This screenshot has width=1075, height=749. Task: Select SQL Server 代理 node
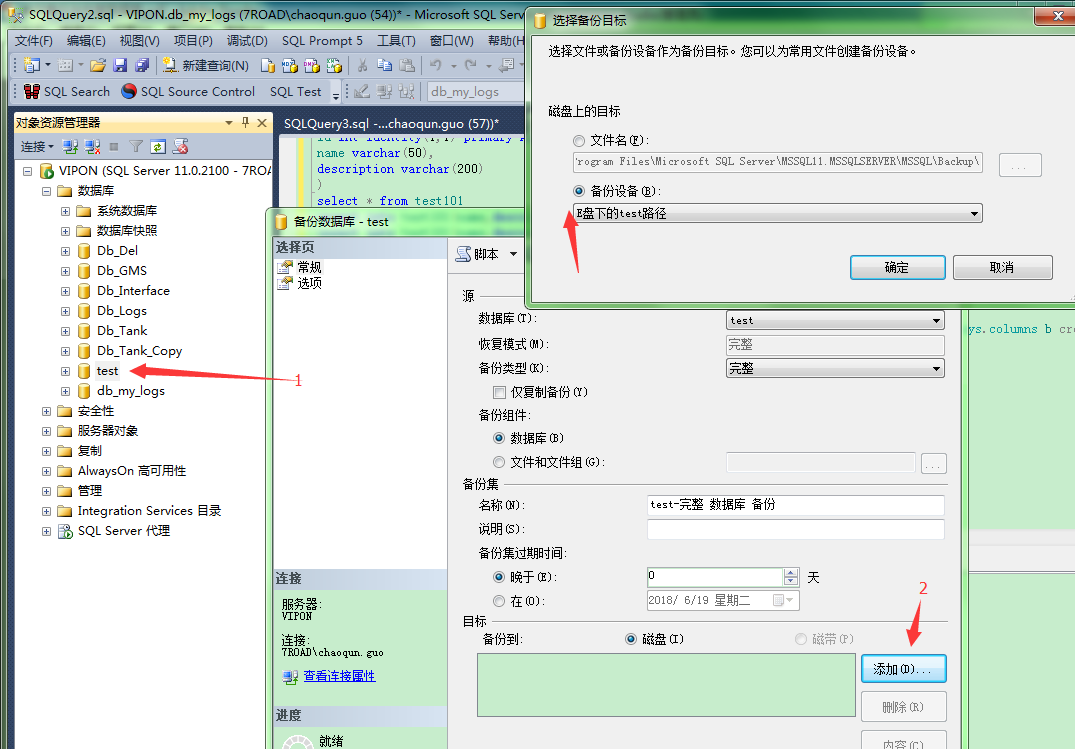pos(123,531)
